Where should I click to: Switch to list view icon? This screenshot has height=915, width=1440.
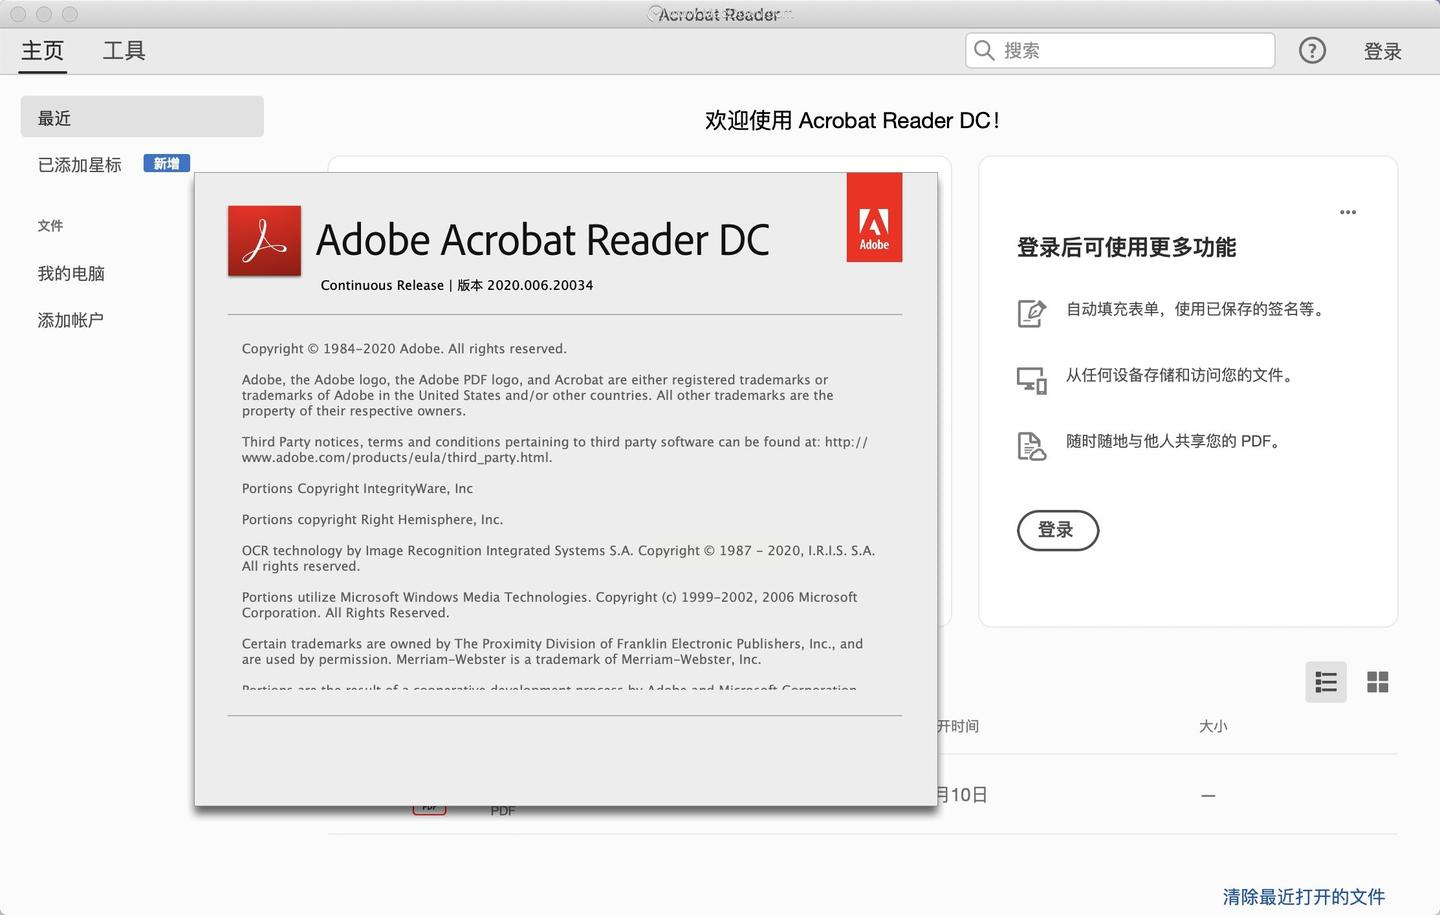click(x=1326, y=682)
